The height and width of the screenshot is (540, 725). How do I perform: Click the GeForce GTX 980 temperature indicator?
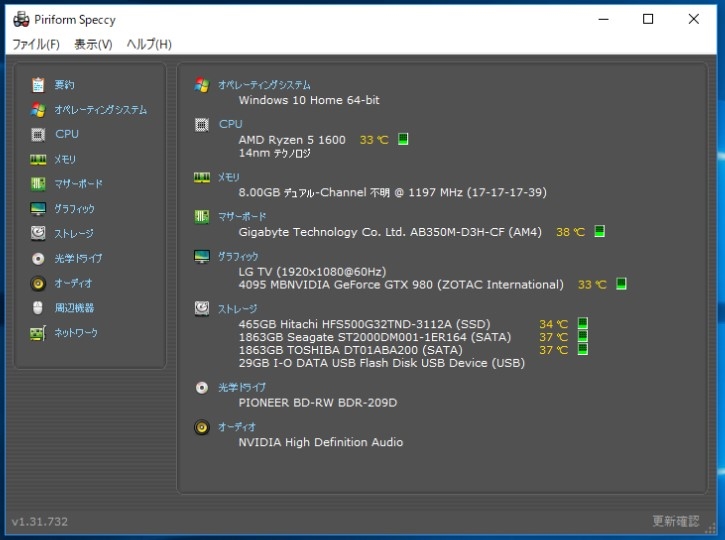click(621, 284)
